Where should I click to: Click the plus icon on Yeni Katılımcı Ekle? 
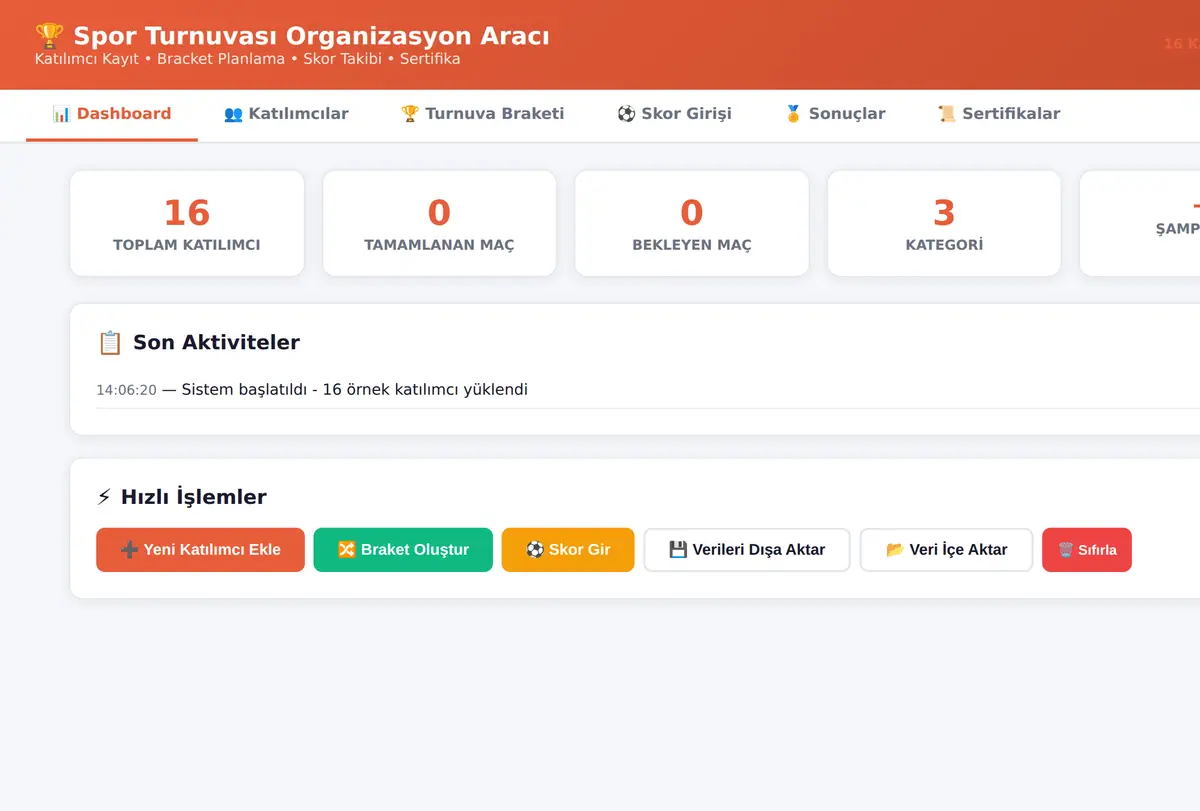click(129, 550)
